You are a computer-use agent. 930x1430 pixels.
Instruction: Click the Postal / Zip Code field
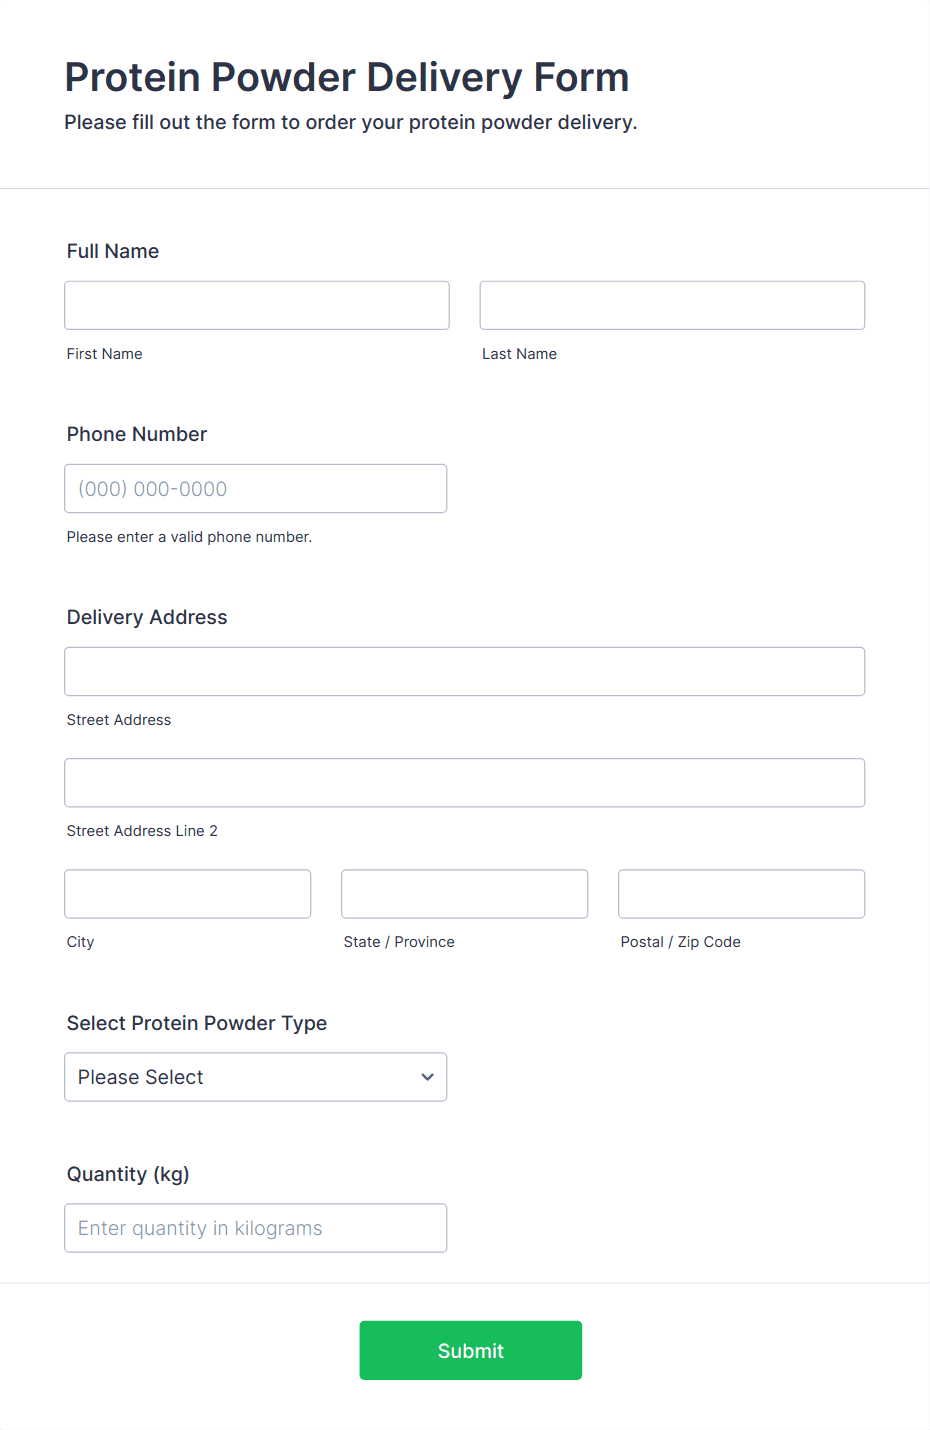tap(742, 893)
